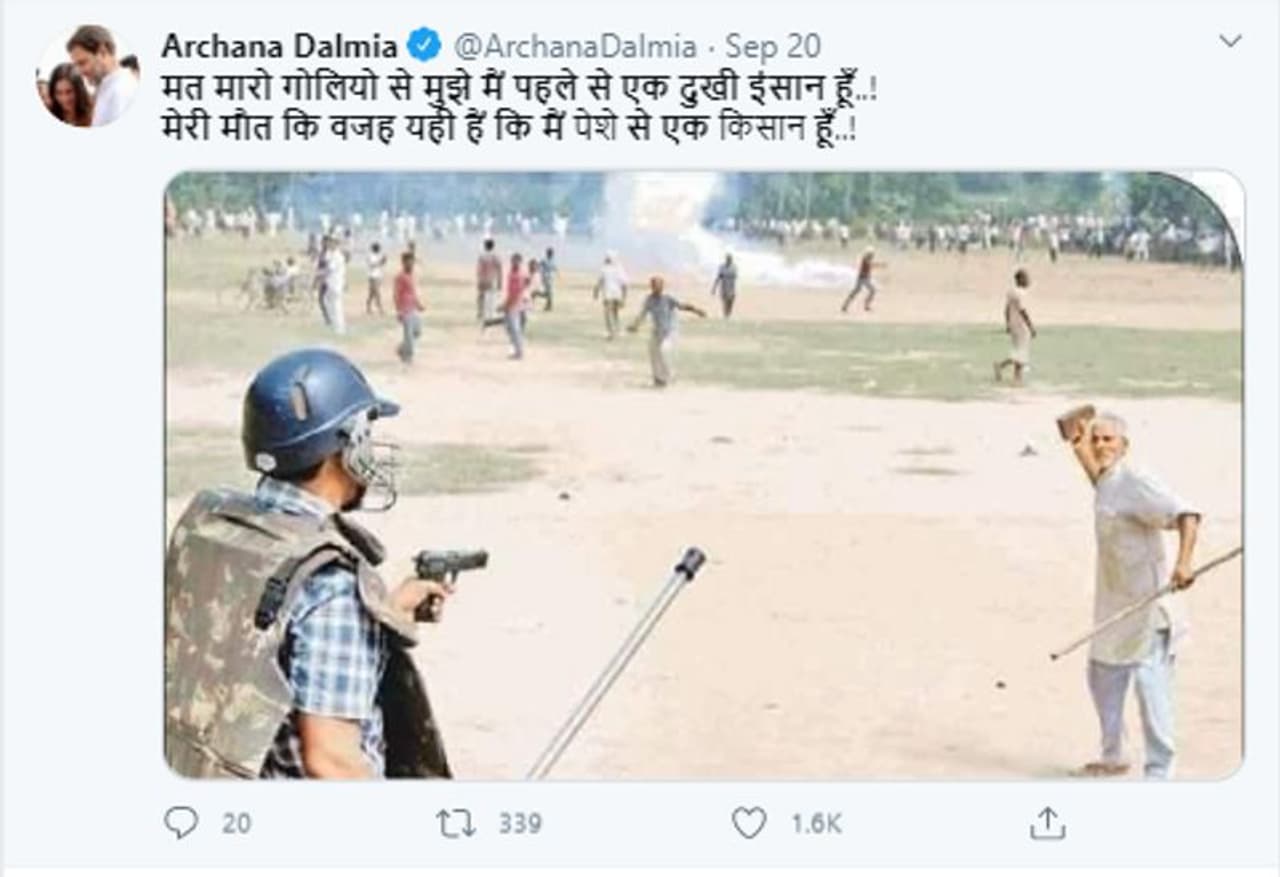Screen dimensions: 1280x877
Task: Click the first line of Hindi tweet text
Action: pyautogui.click(x=518, y=88)
